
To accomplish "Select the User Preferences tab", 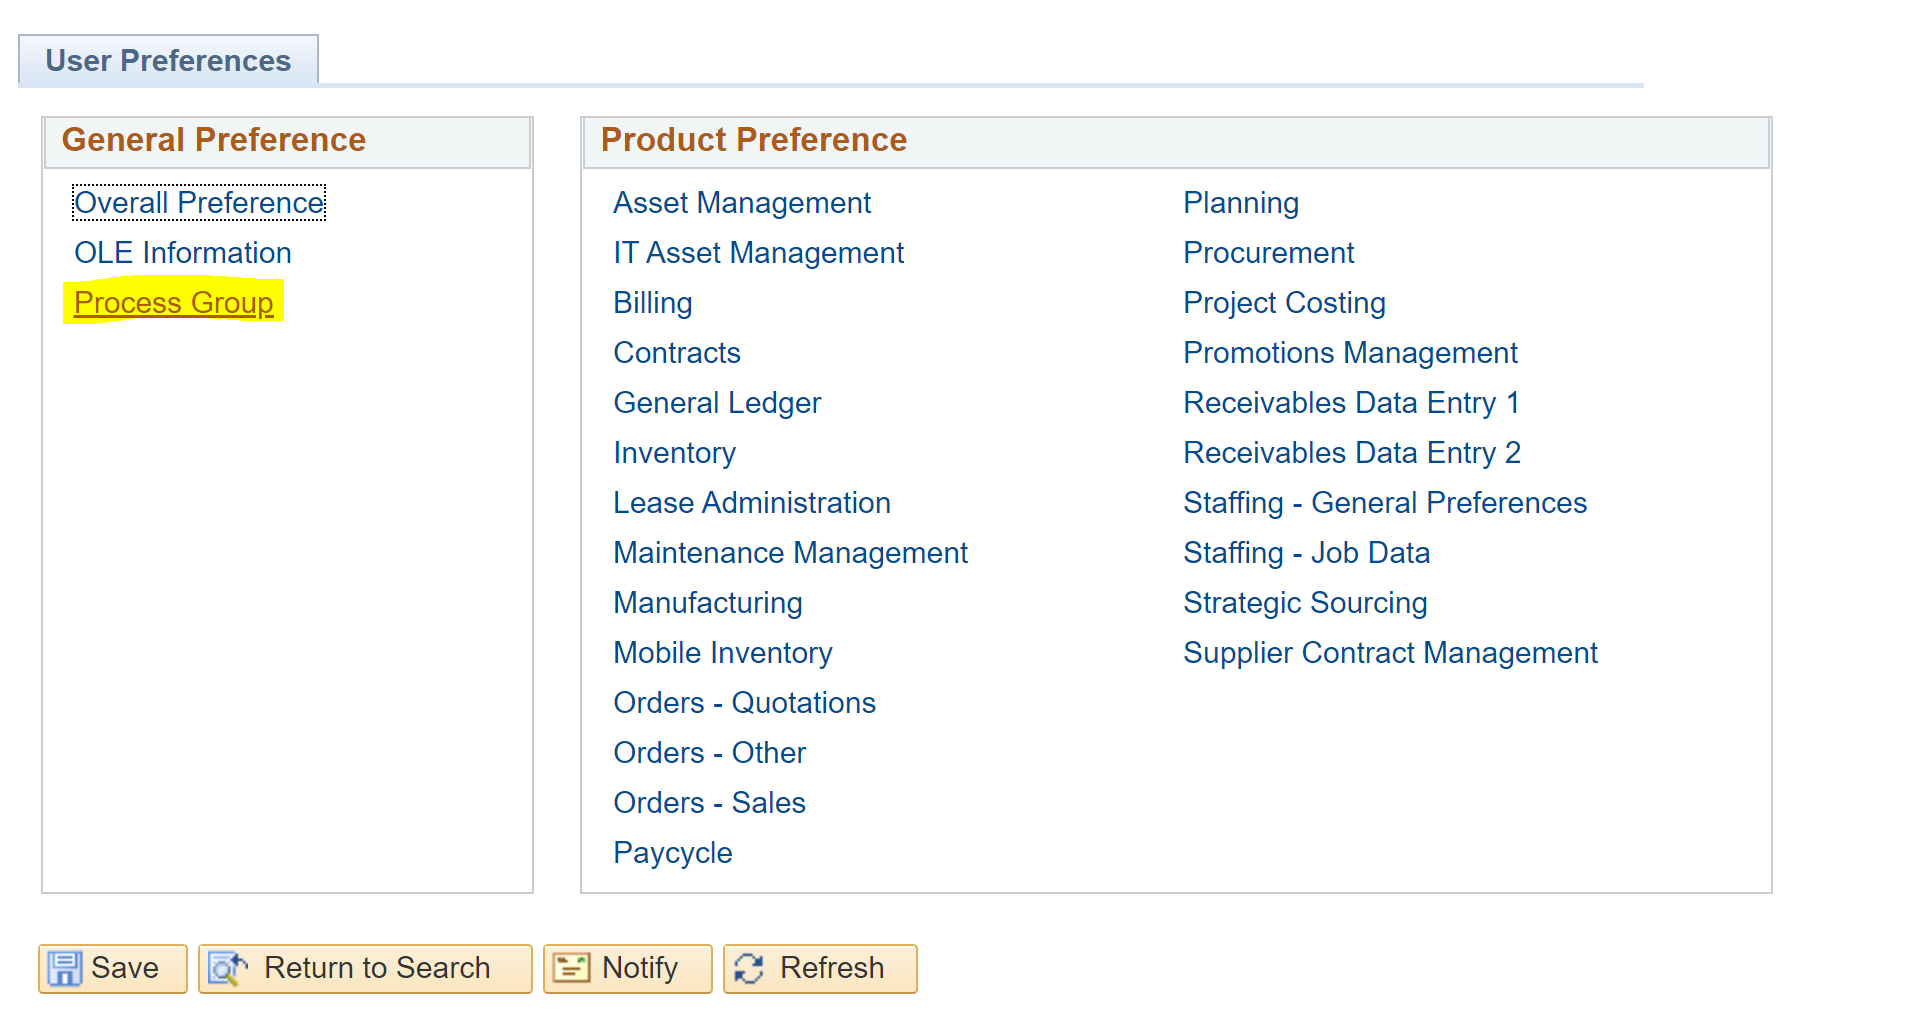I will [168, 61].
